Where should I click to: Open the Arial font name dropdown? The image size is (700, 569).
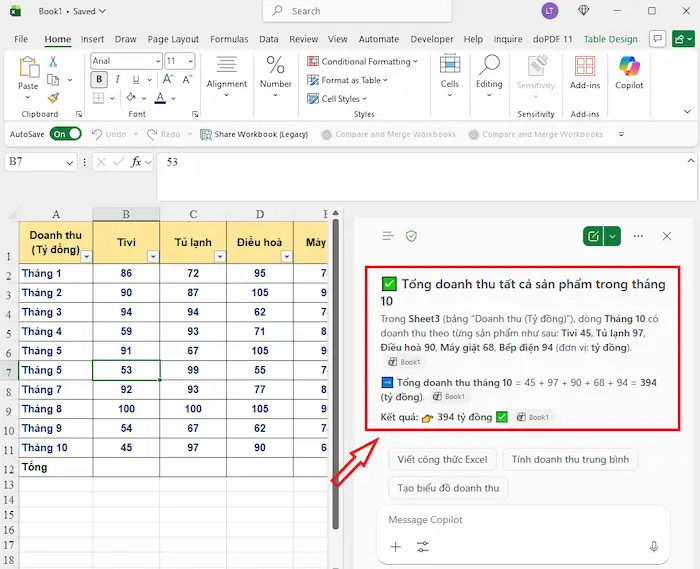[156, 61]
